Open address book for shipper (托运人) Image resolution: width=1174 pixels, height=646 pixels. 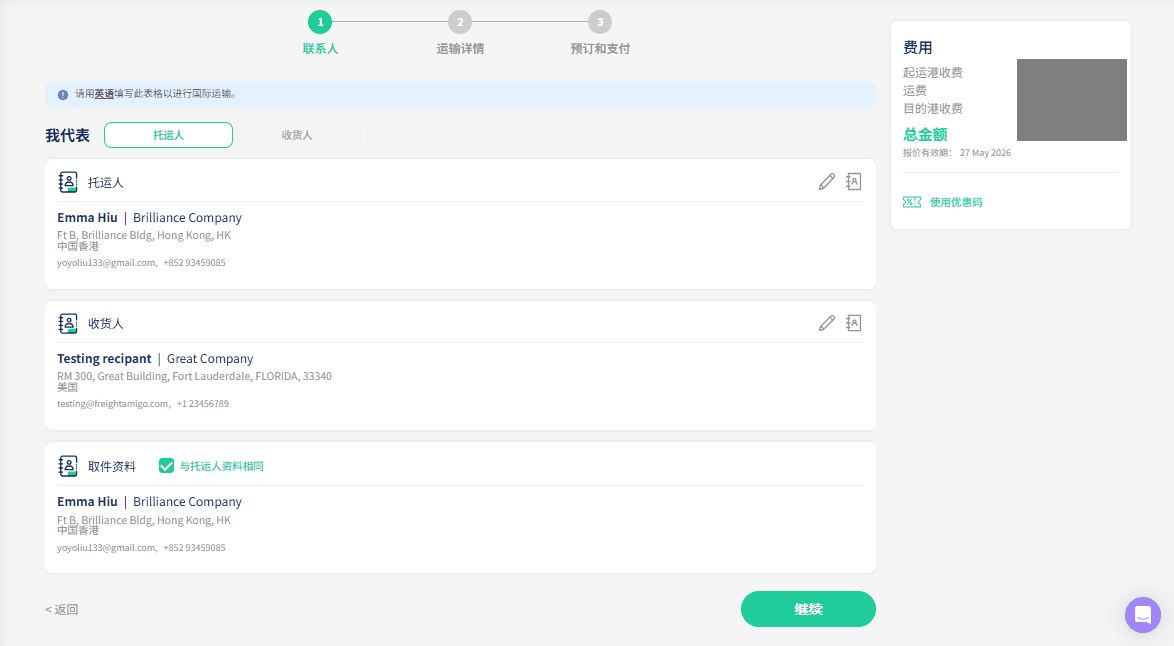pos(854,182)
